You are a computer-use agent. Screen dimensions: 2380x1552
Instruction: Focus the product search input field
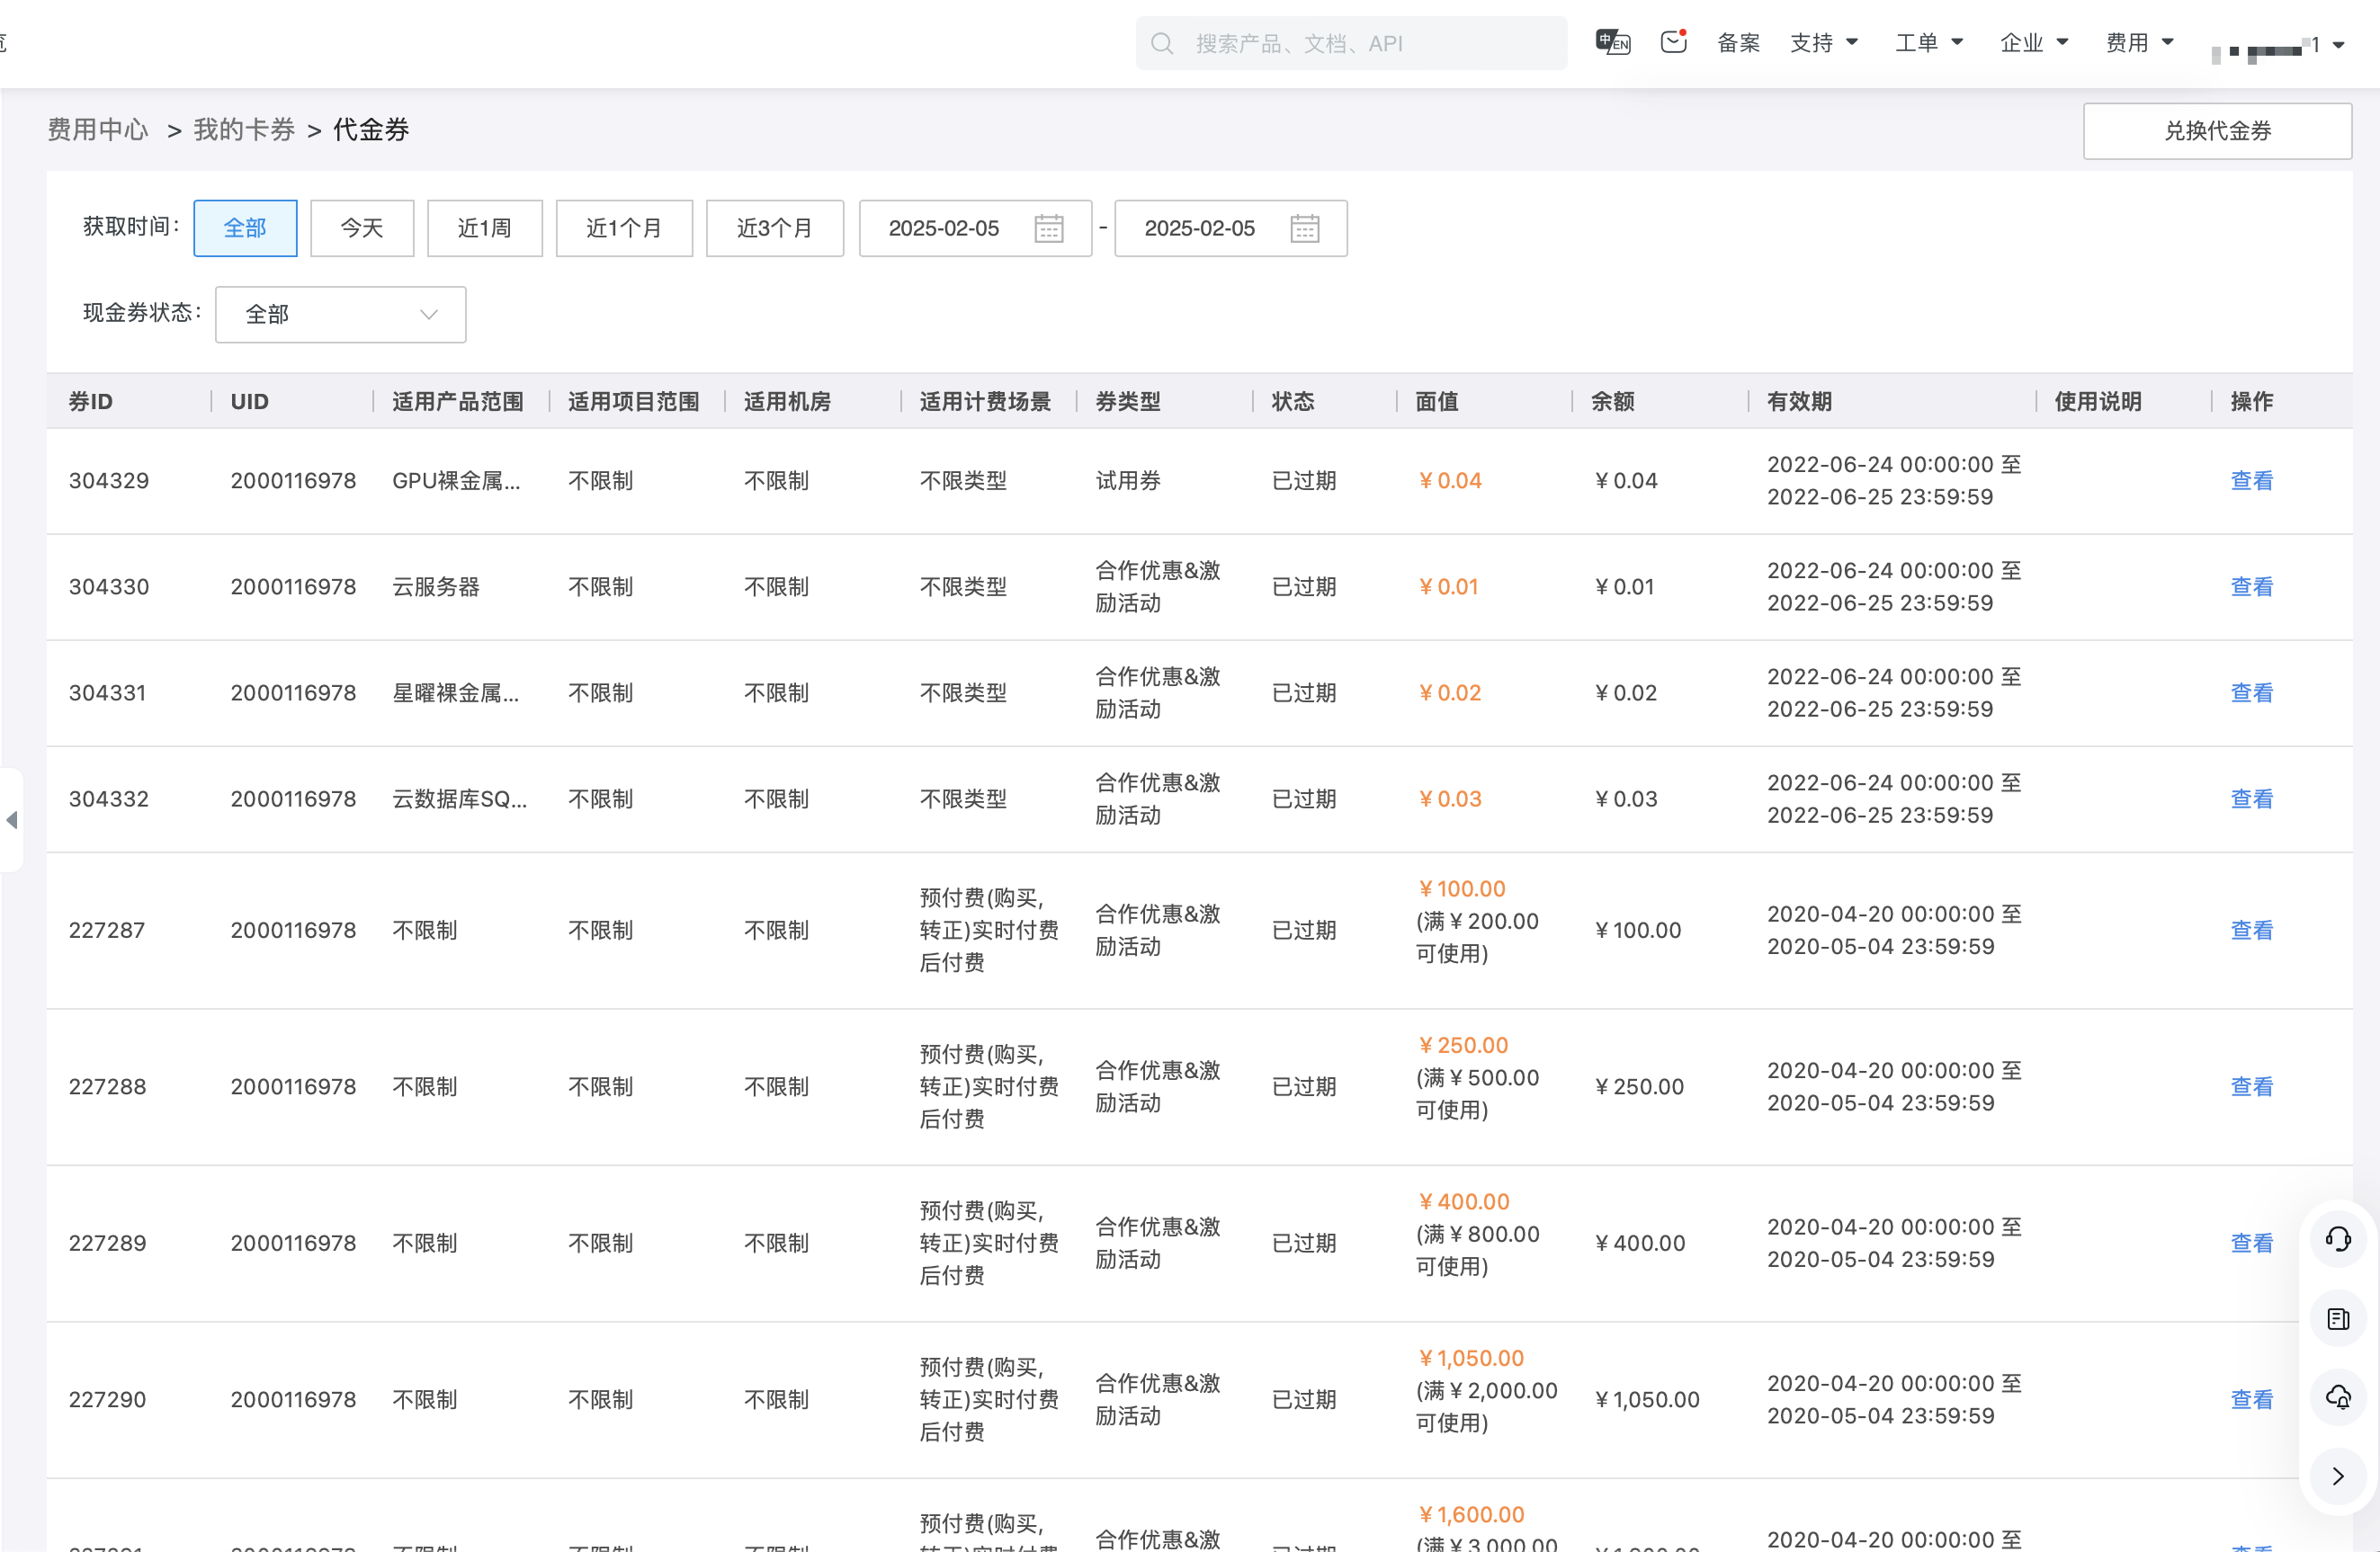[x=1351, y=44]
